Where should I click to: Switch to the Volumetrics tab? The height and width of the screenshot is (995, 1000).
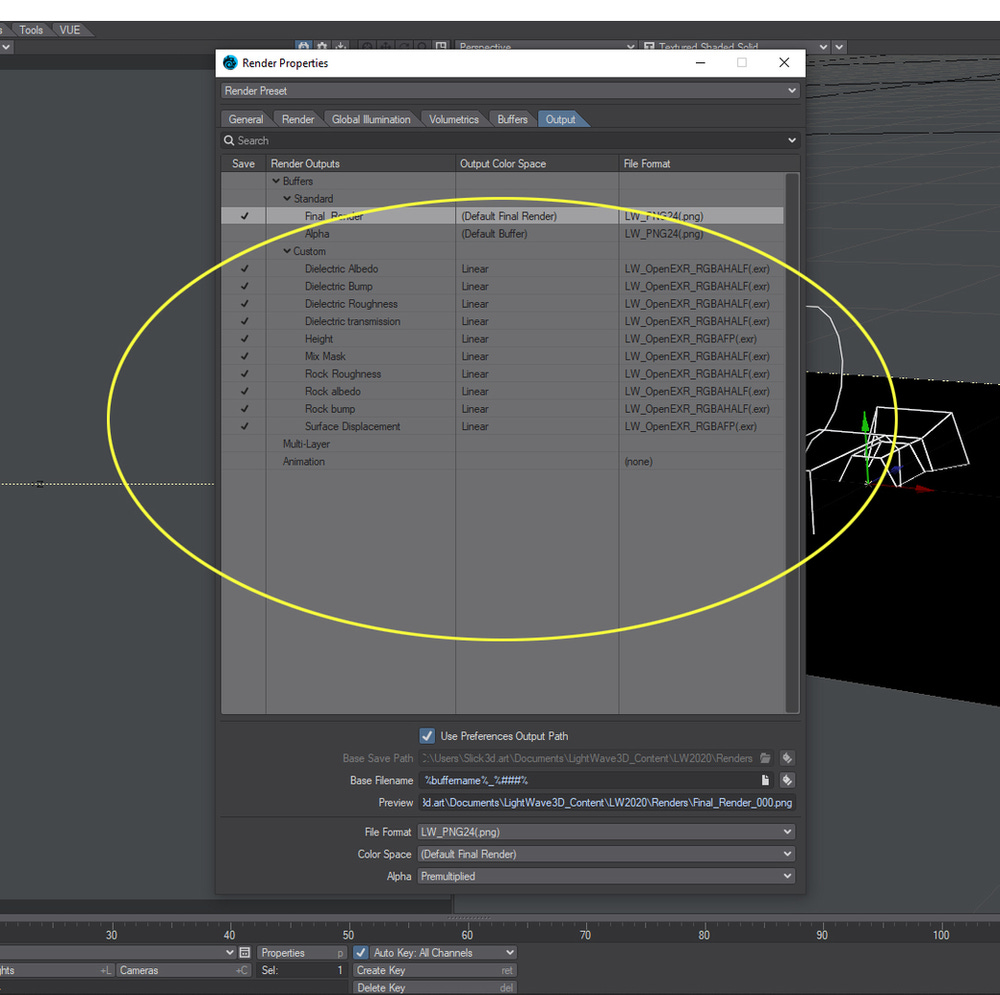[x=453, y=119]
